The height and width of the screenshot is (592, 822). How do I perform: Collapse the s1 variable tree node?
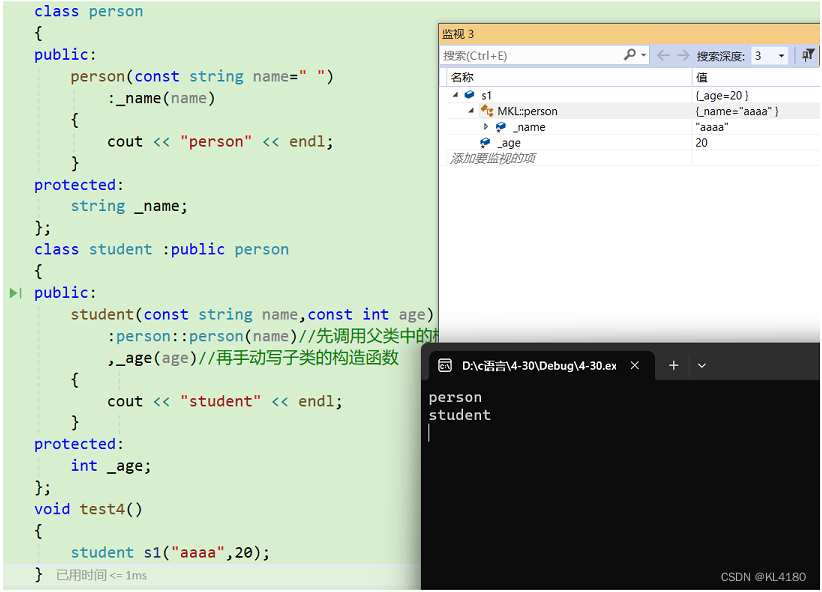(x=455, y=95)
